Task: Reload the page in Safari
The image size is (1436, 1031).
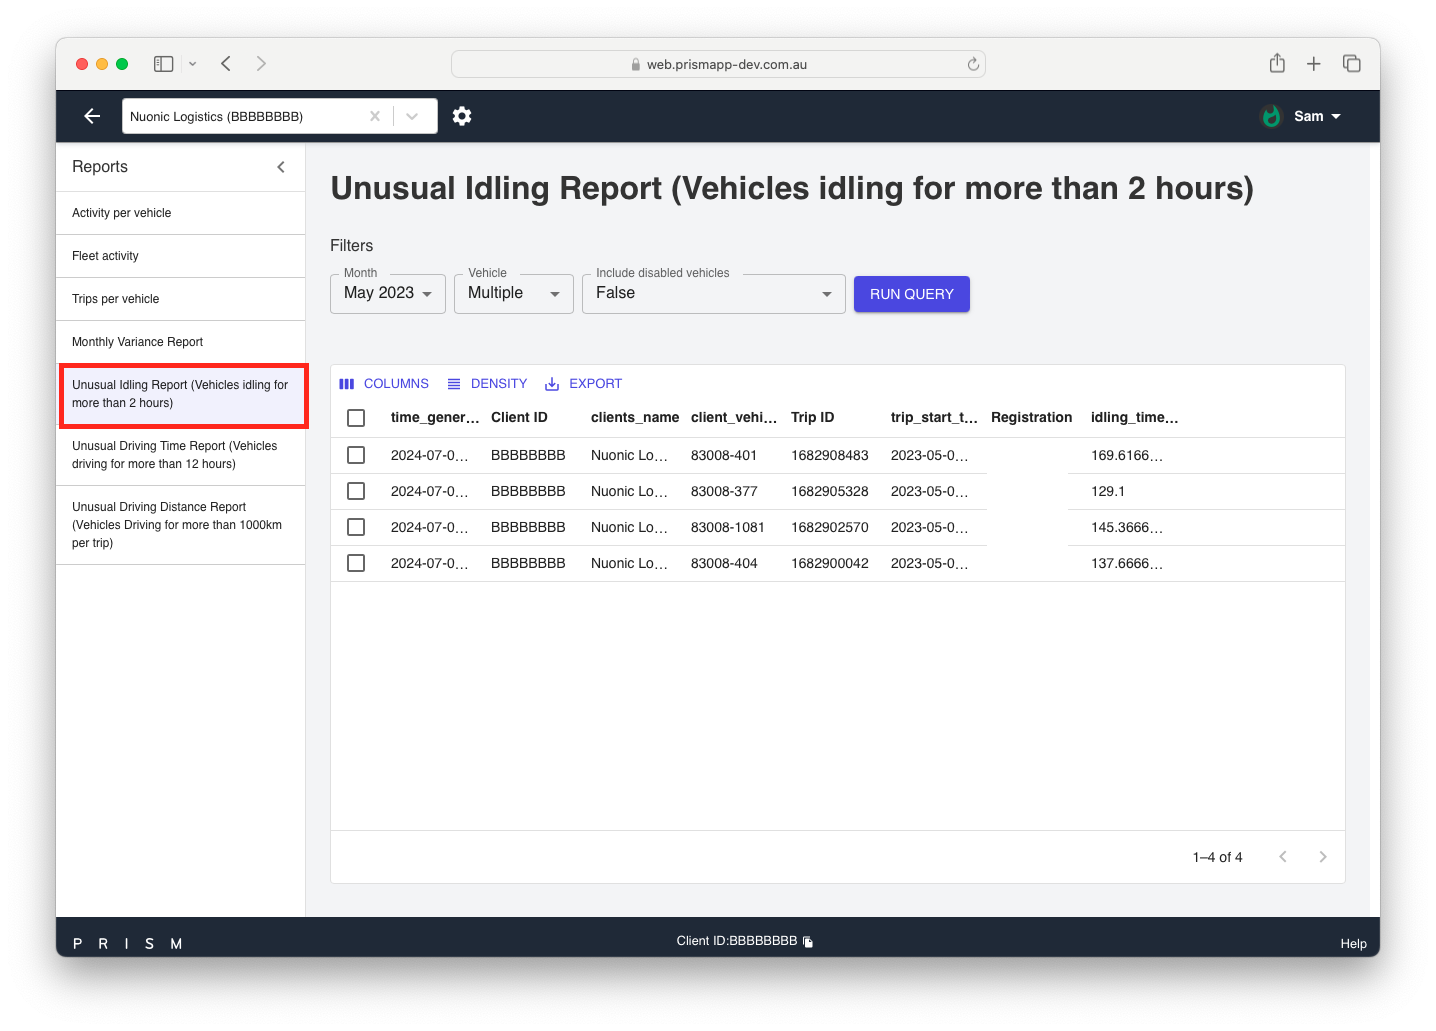Action: 973,64
